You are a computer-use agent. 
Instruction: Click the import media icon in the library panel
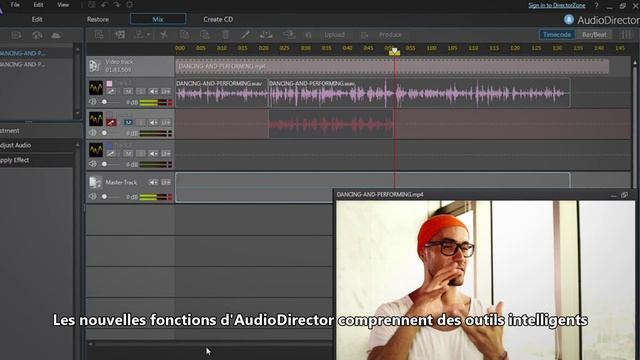(x=16, y=36)
